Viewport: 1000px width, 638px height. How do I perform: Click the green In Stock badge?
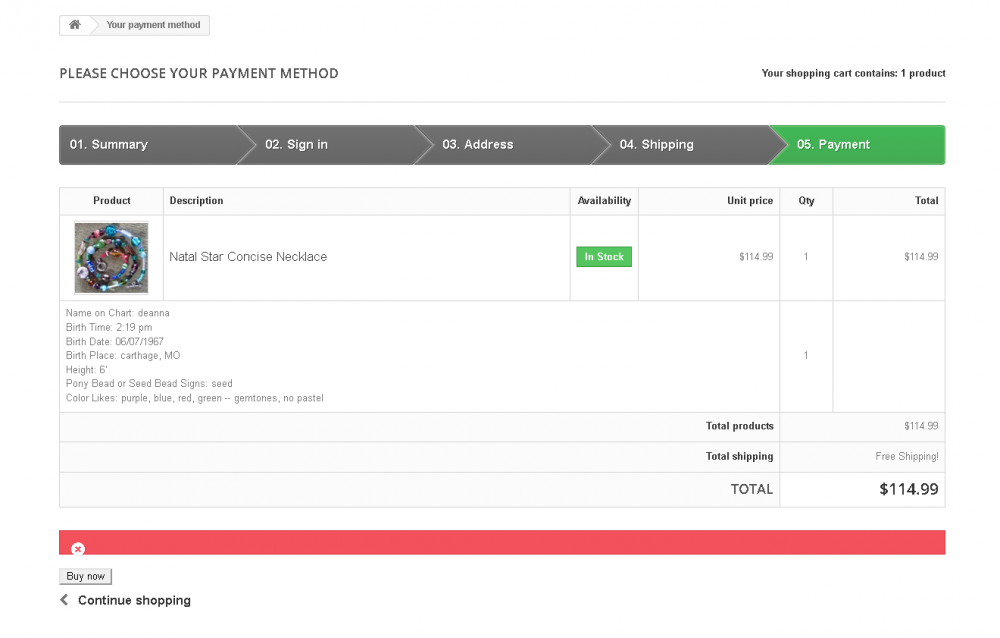[x=604, y=257]
